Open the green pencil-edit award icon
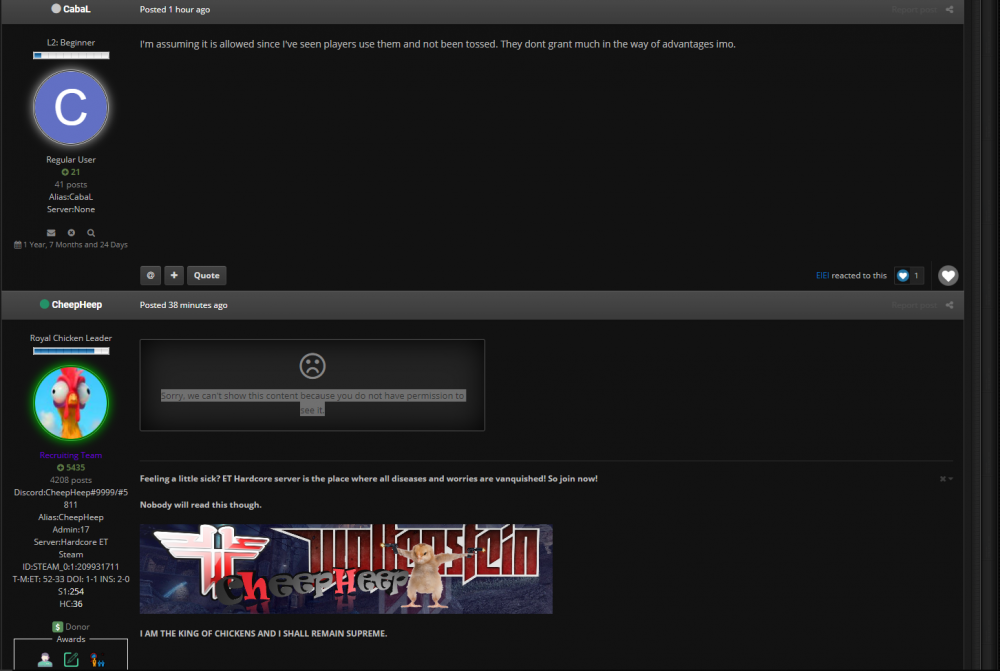The width and height of the screenshot is (1000, 671). point(71,660)
